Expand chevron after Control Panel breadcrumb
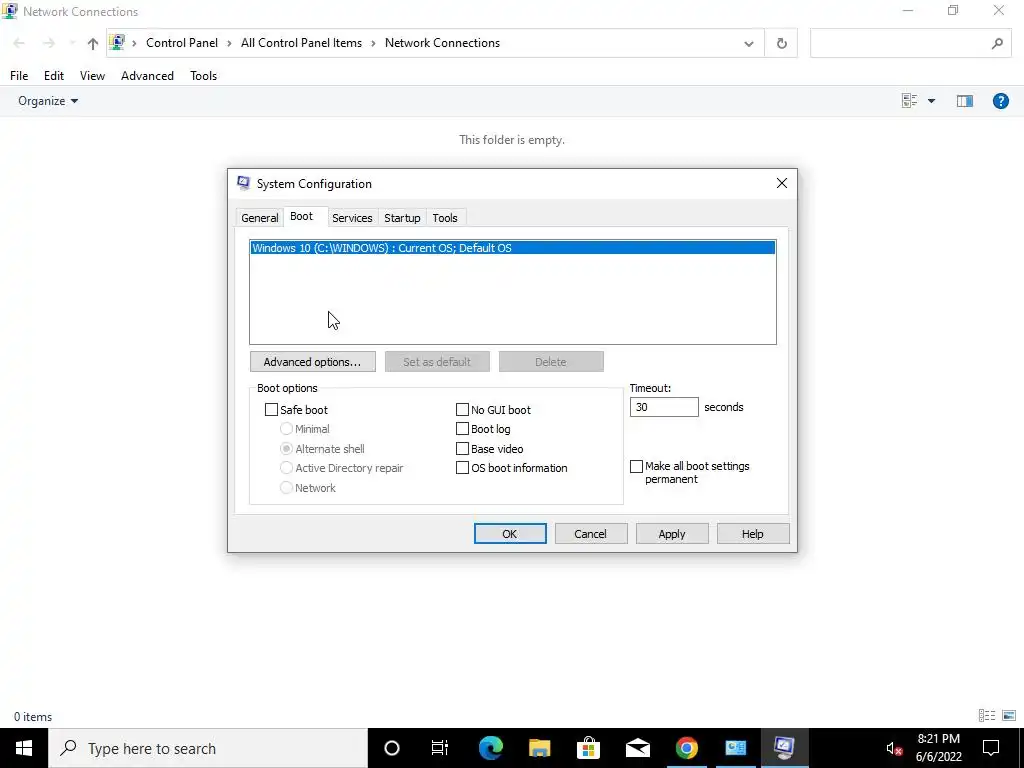 (229, 43)
